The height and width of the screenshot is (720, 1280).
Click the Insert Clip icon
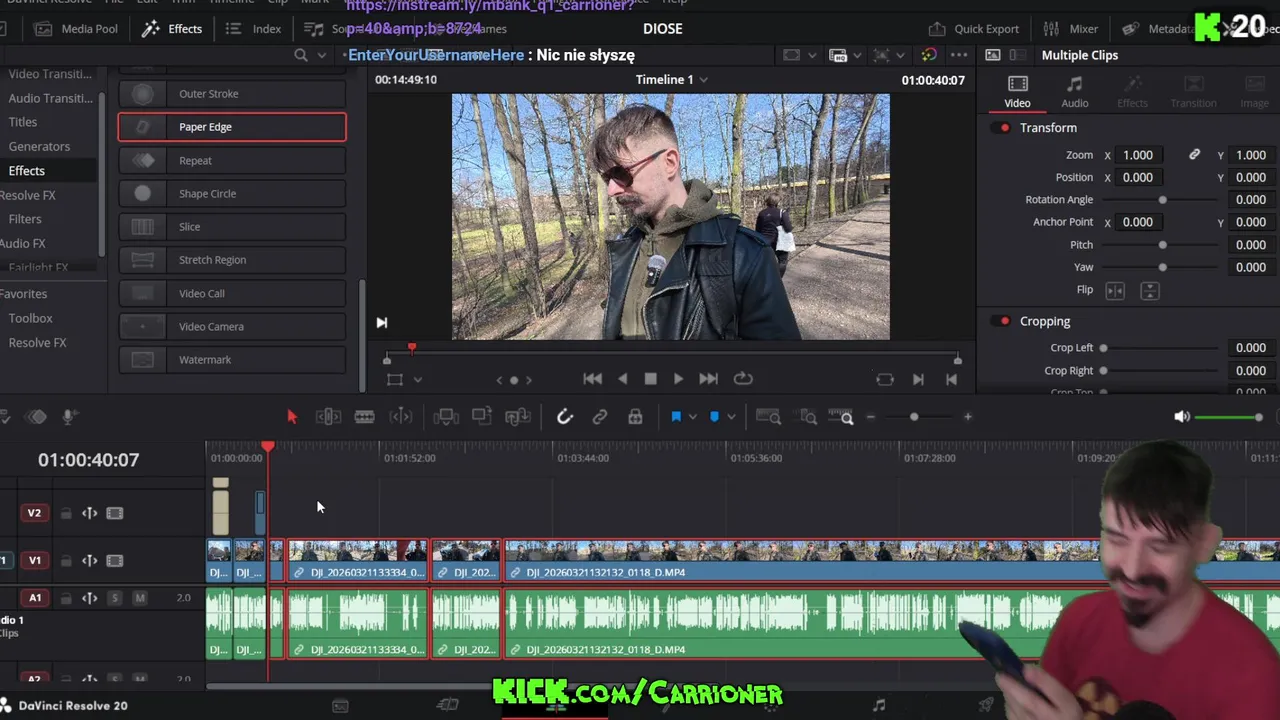pyautogui.click(x=446, y=417)
